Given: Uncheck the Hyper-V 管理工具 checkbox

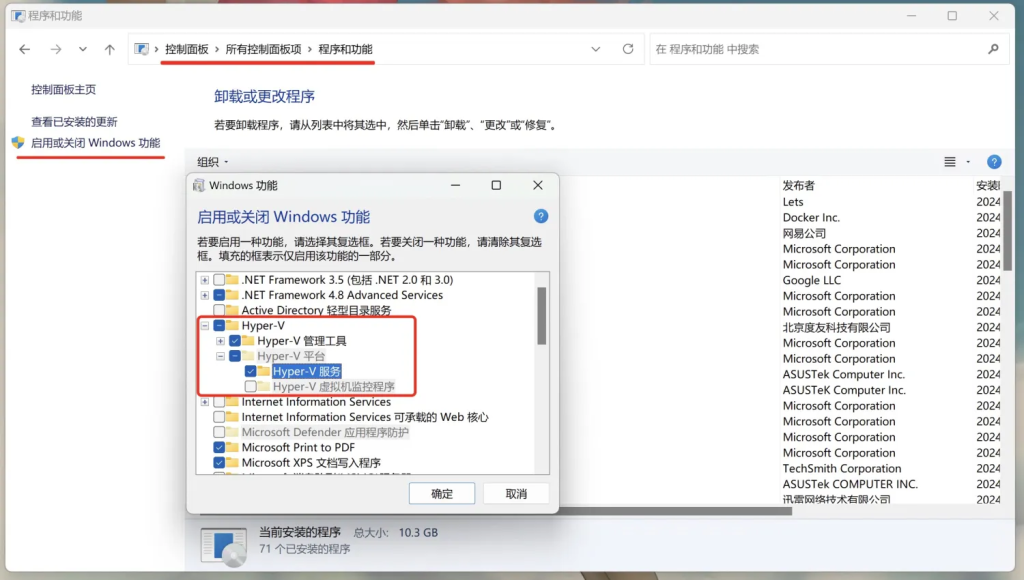Looking at the screenshot, I should 235,340.
